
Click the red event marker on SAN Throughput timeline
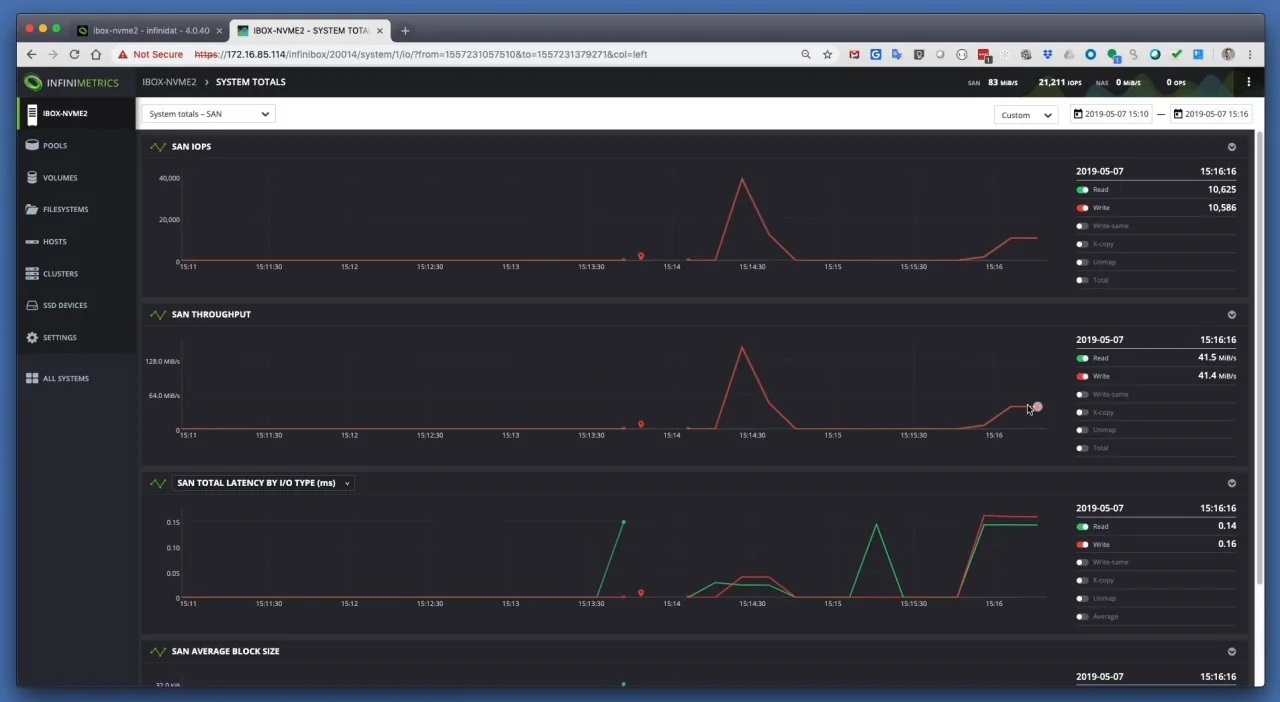pyautogui.click(x=641, y=424)
